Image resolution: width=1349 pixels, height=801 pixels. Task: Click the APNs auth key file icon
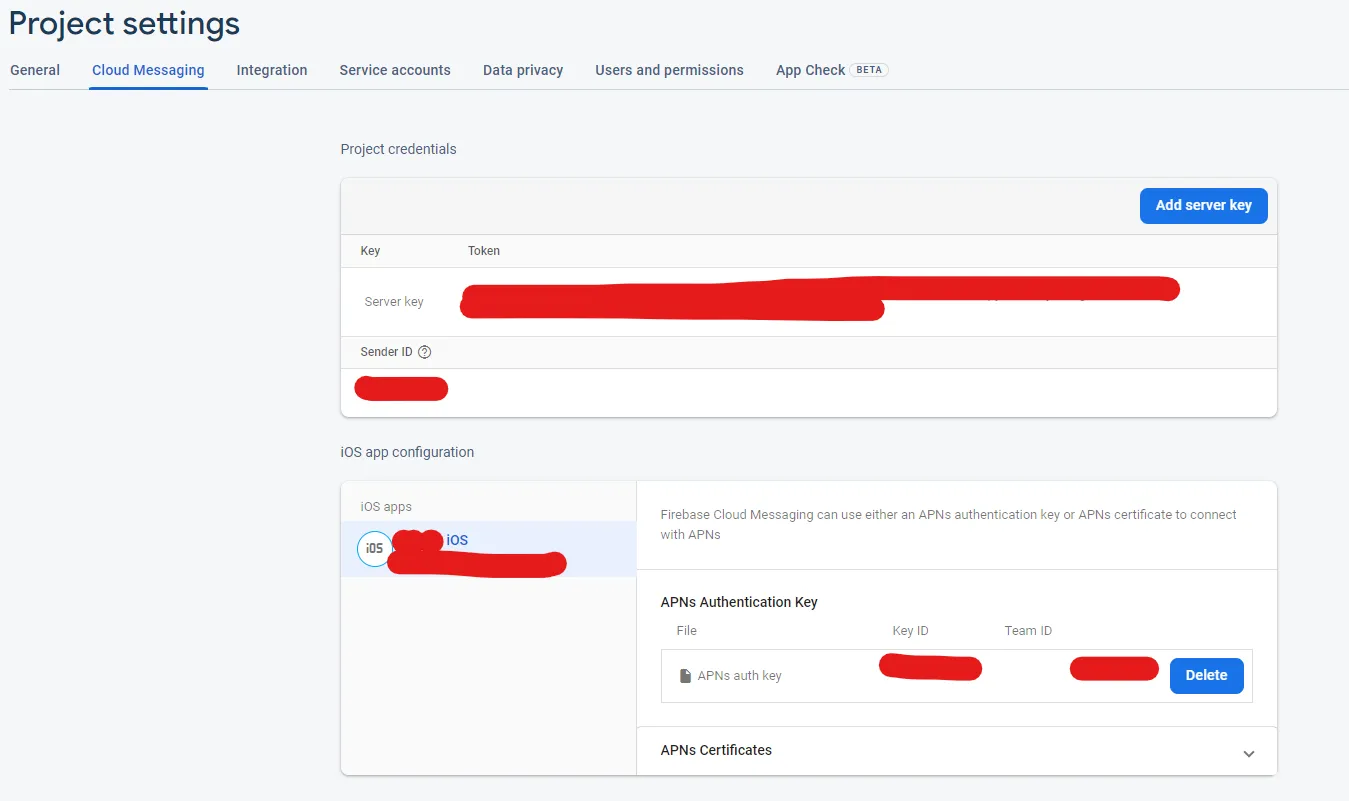[685, 676]
